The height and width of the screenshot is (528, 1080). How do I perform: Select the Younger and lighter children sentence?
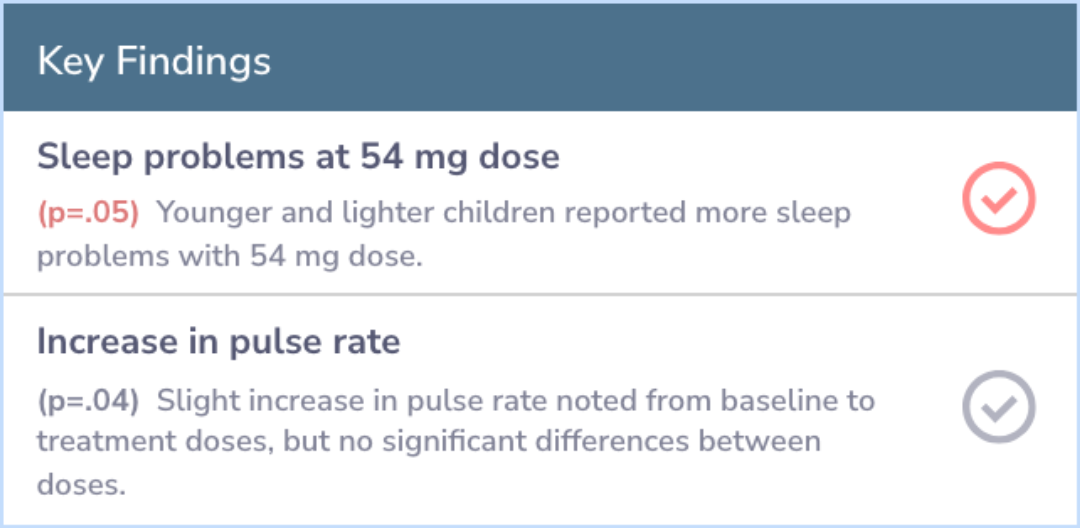pos(504,213)
